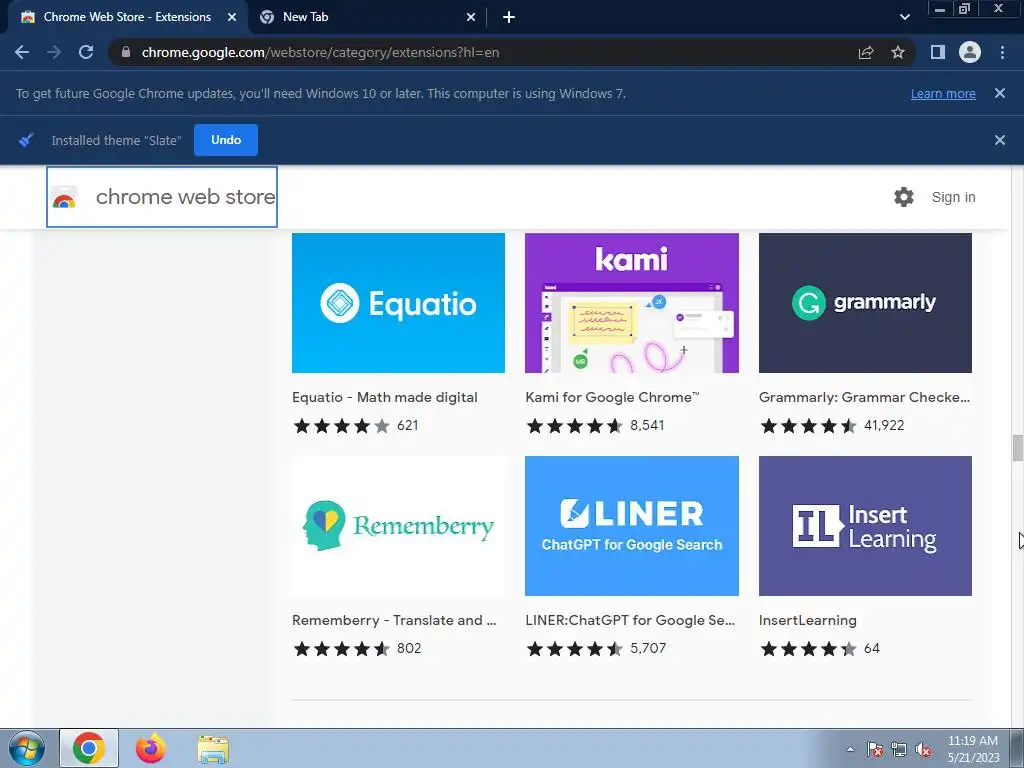Viewport: 1024px width, 768px height.
Task: Click the network tray icon
Action: coord(899,750)
